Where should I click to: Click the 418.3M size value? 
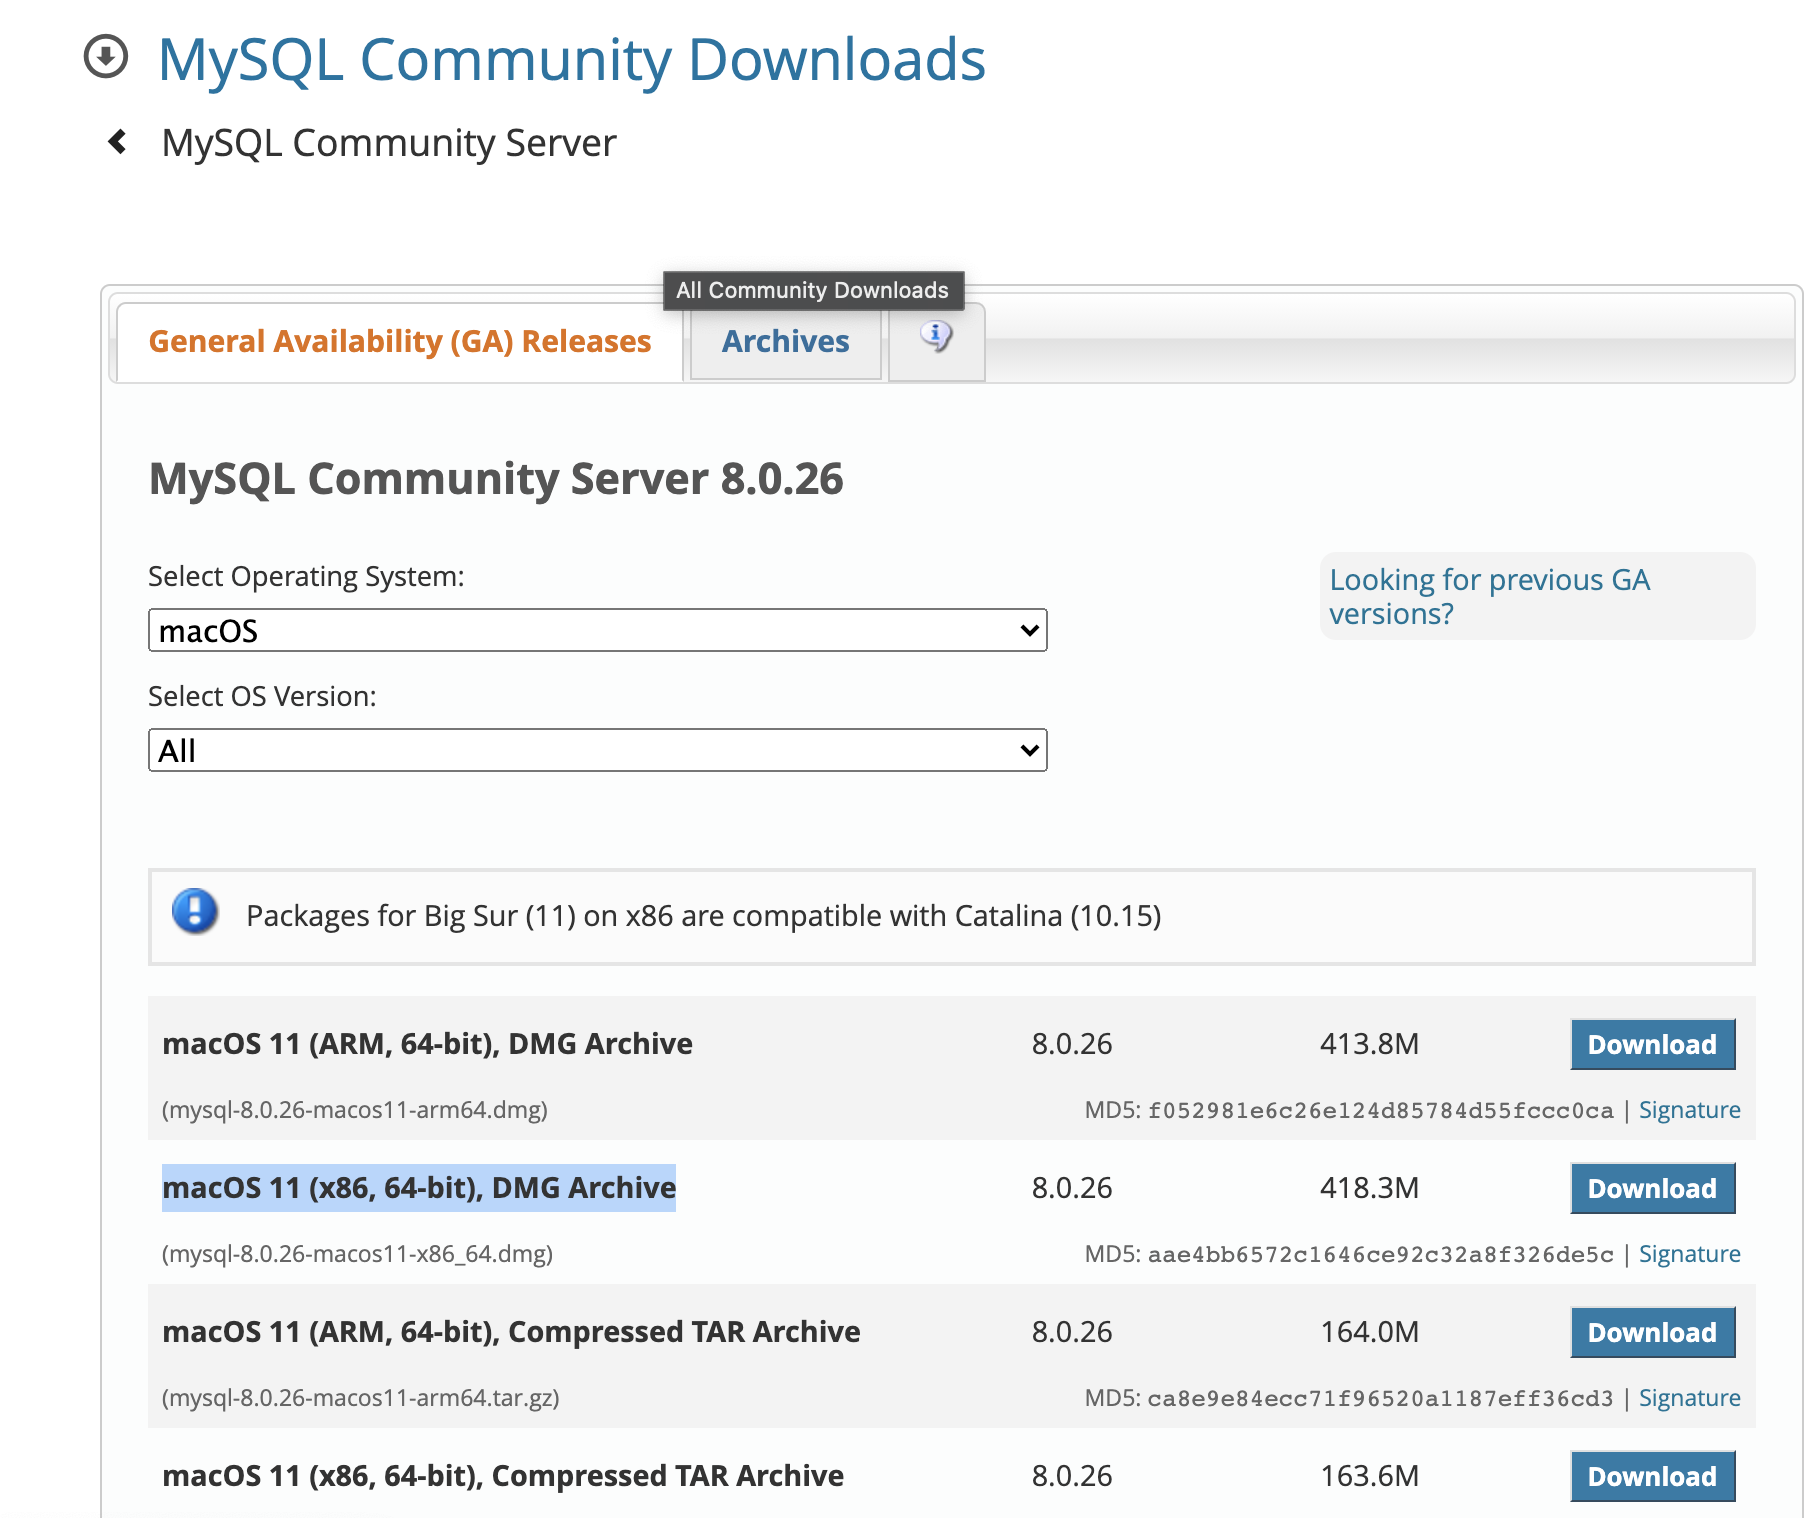pyautogui.click(x=1369, y=1188)
